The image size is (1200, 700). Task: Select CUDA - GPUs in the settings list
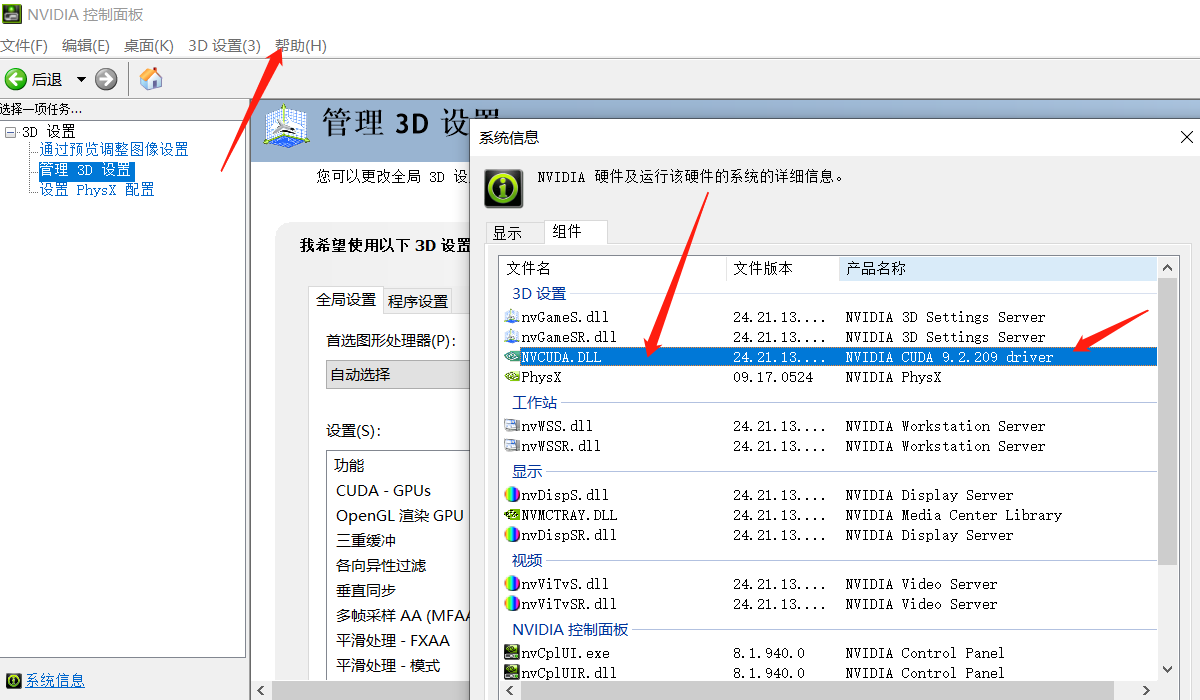point(384,490)
